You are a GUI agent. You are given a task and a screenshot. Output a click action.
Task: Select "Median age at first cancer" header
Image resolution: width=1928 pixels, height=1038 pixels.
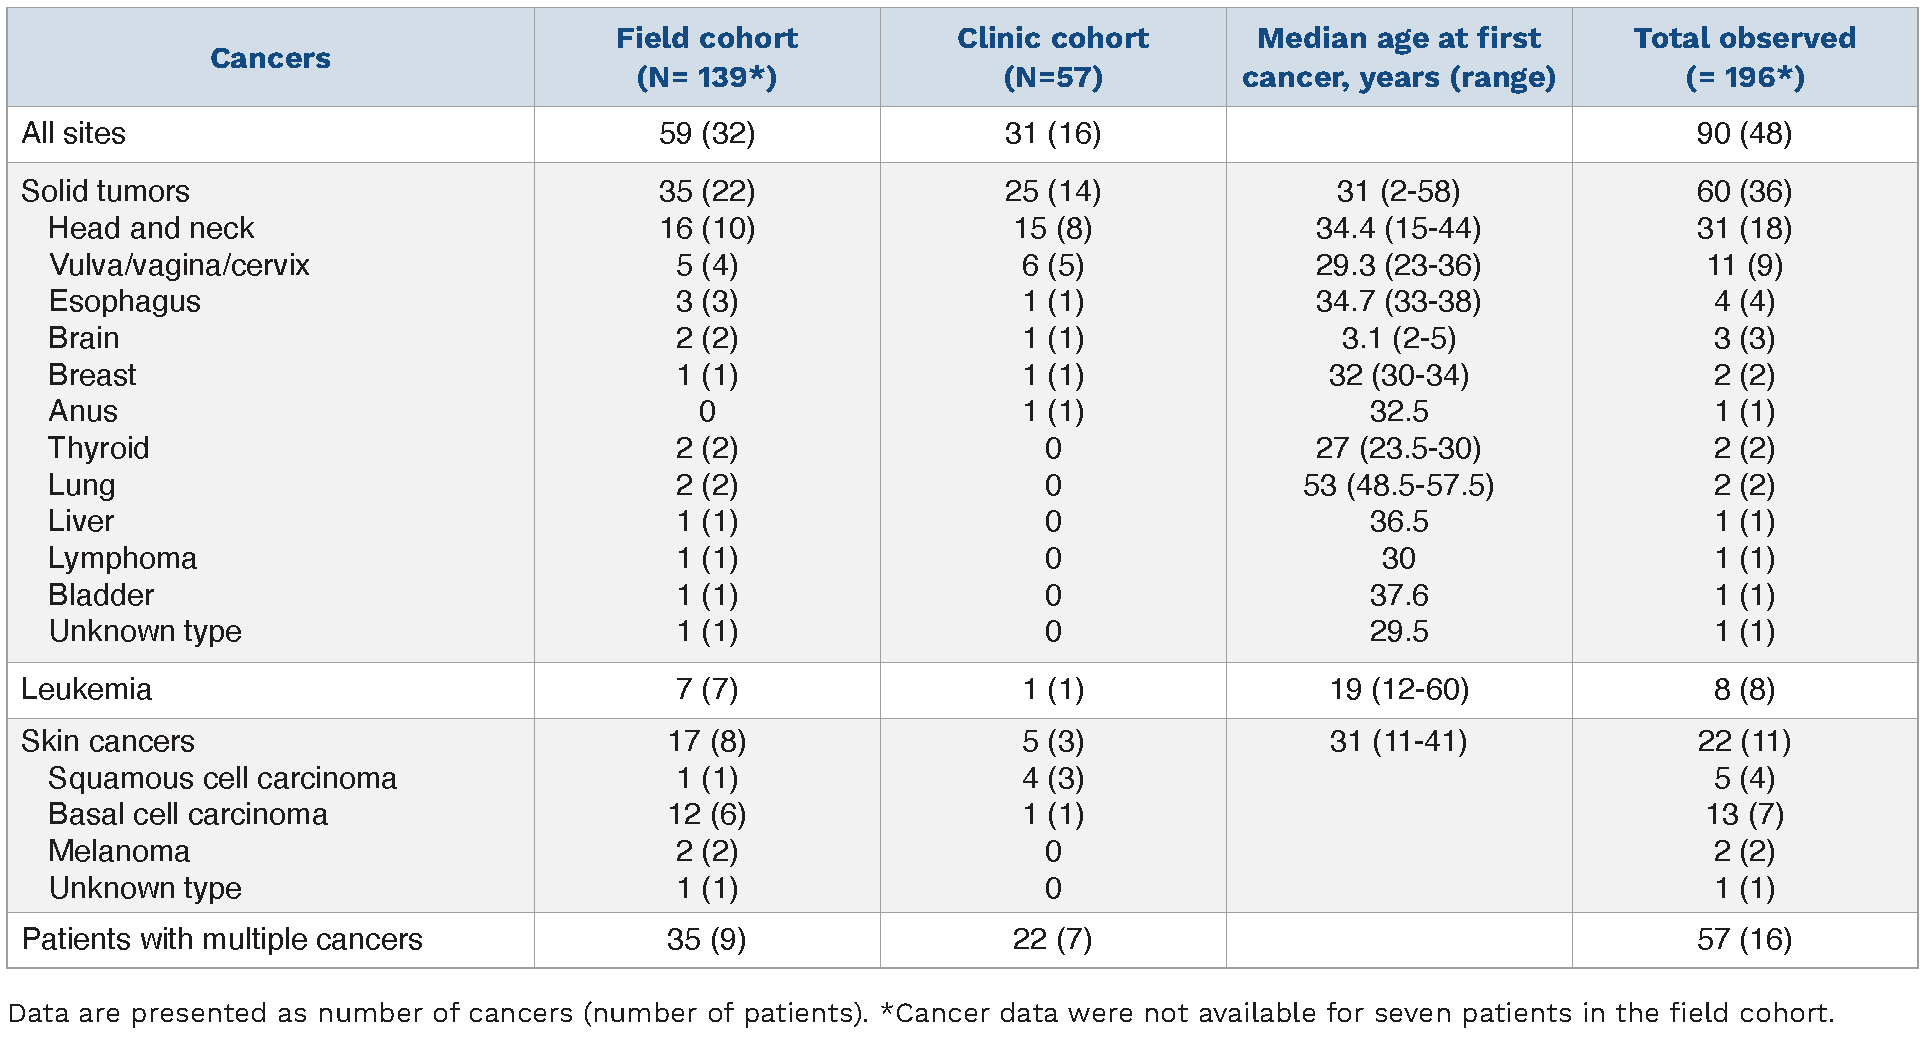pos(1398,57)
